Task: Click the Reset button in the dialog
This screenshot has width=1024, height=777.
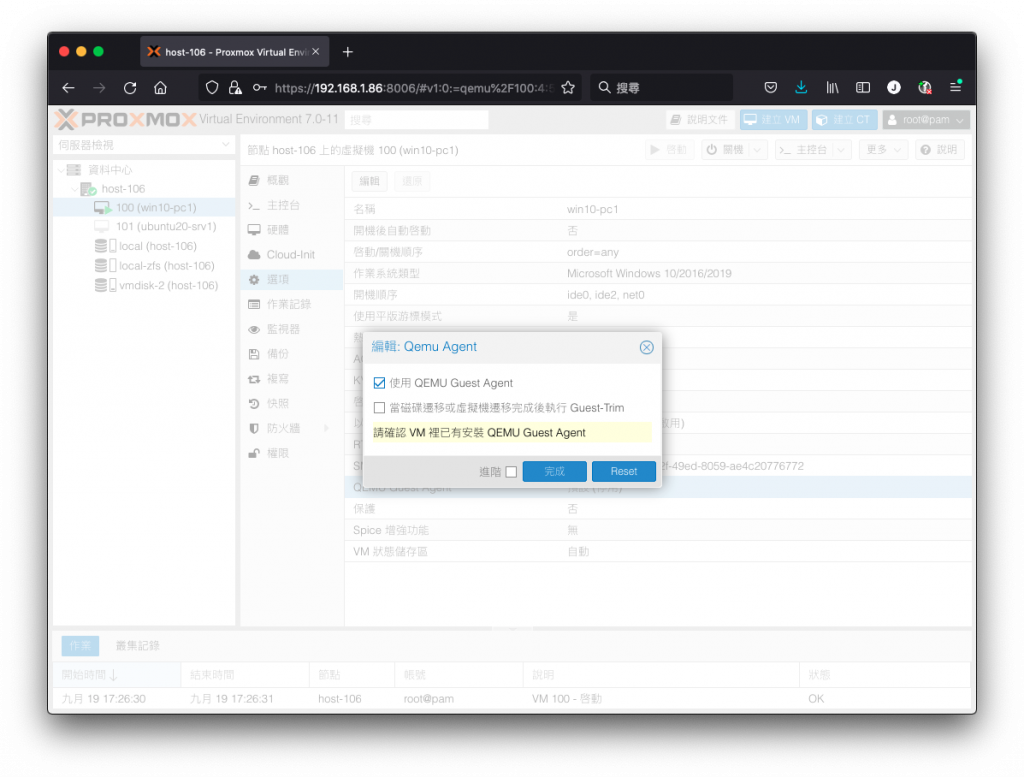Action: [x=624, y=471]
